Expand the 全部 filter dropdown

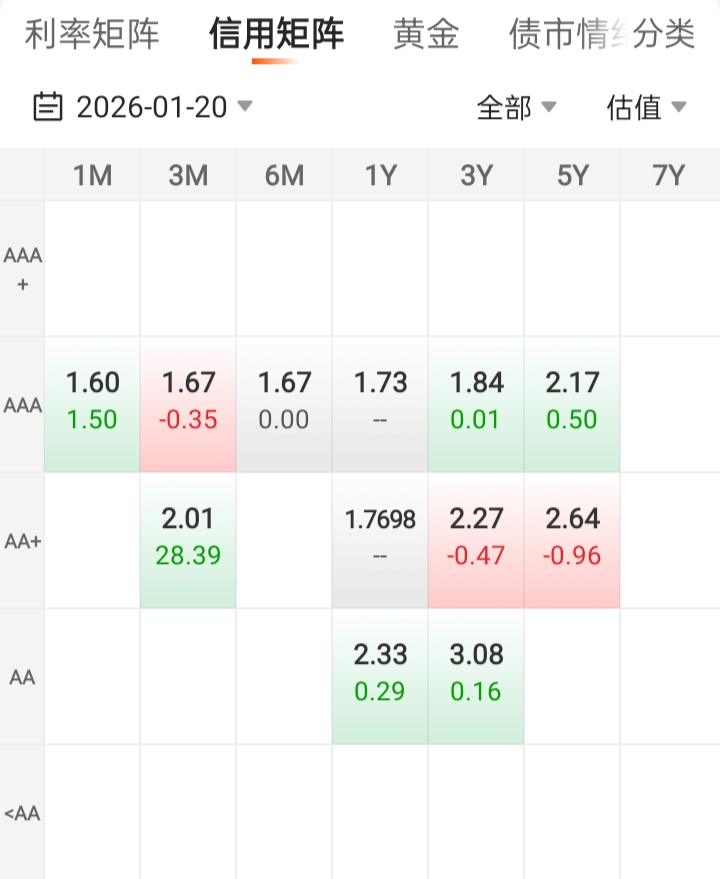pyautogui.click(x=516, y=107)
